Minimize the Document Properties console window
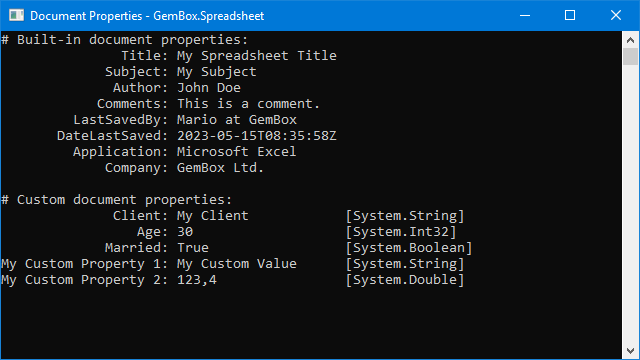 (525, 16)
